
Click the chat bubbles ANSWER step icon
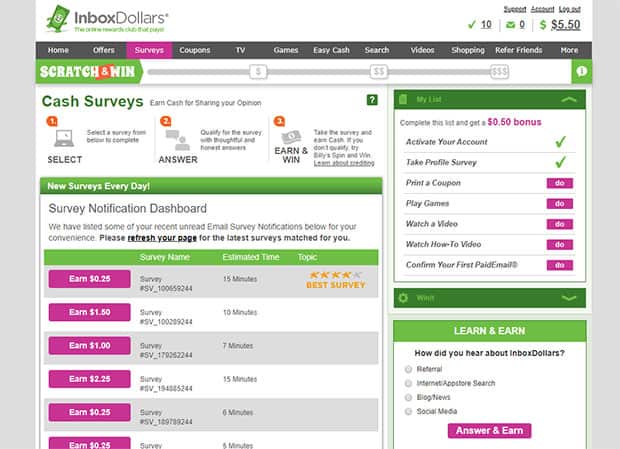click(178, 140)
